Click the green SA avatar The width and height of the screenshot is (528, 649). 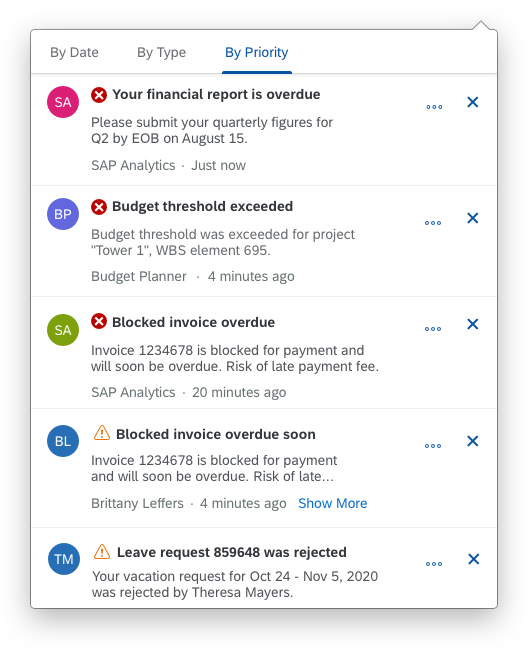click(x=63, y=330)
